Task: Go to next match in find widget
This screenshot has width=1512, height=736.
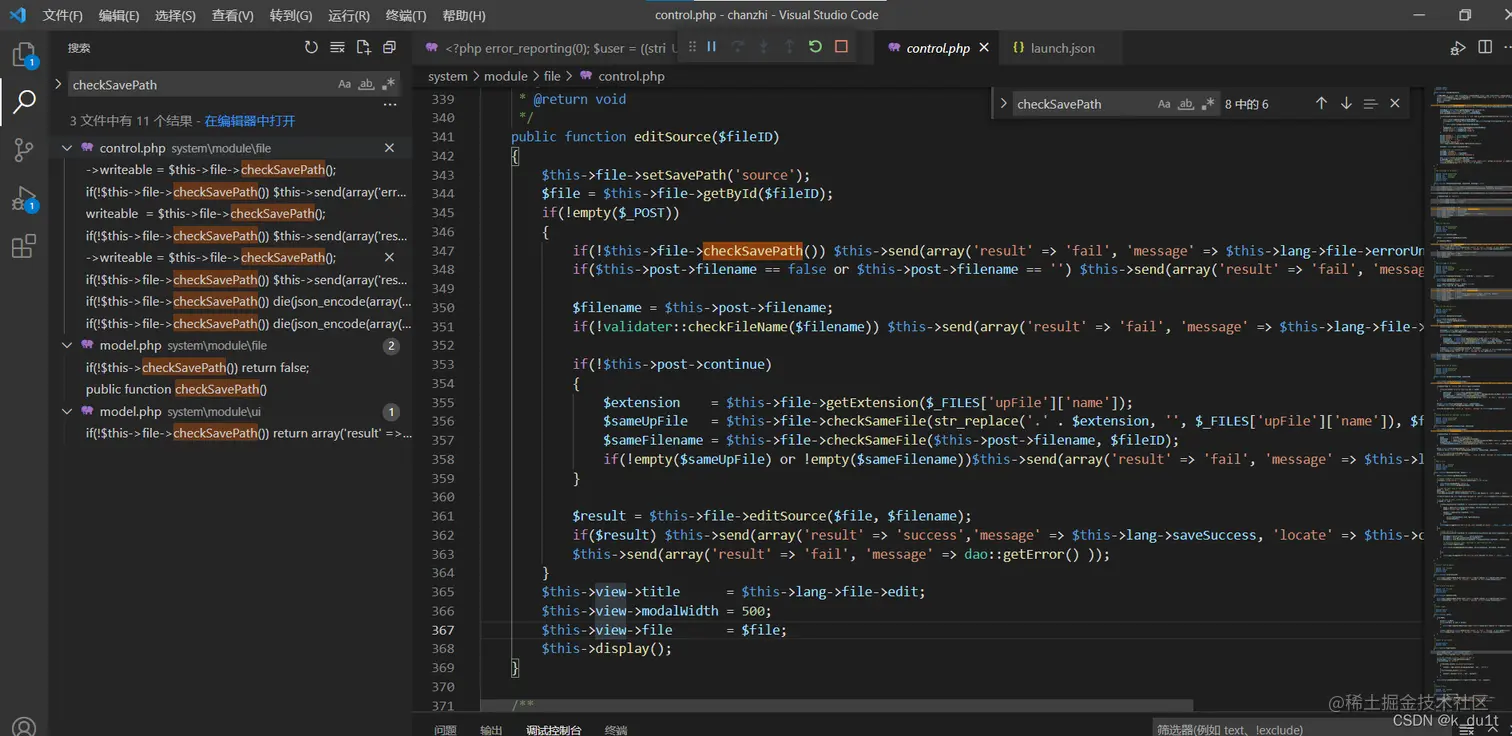Action: [1346, 104]
